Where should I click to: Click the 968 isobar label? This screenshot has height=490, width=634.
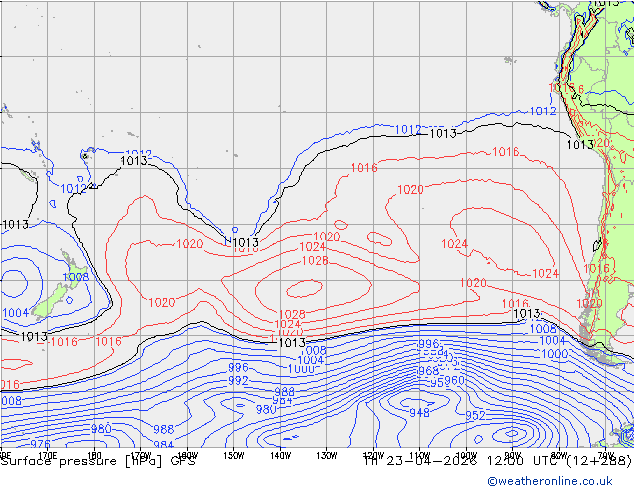pos(428,371)
